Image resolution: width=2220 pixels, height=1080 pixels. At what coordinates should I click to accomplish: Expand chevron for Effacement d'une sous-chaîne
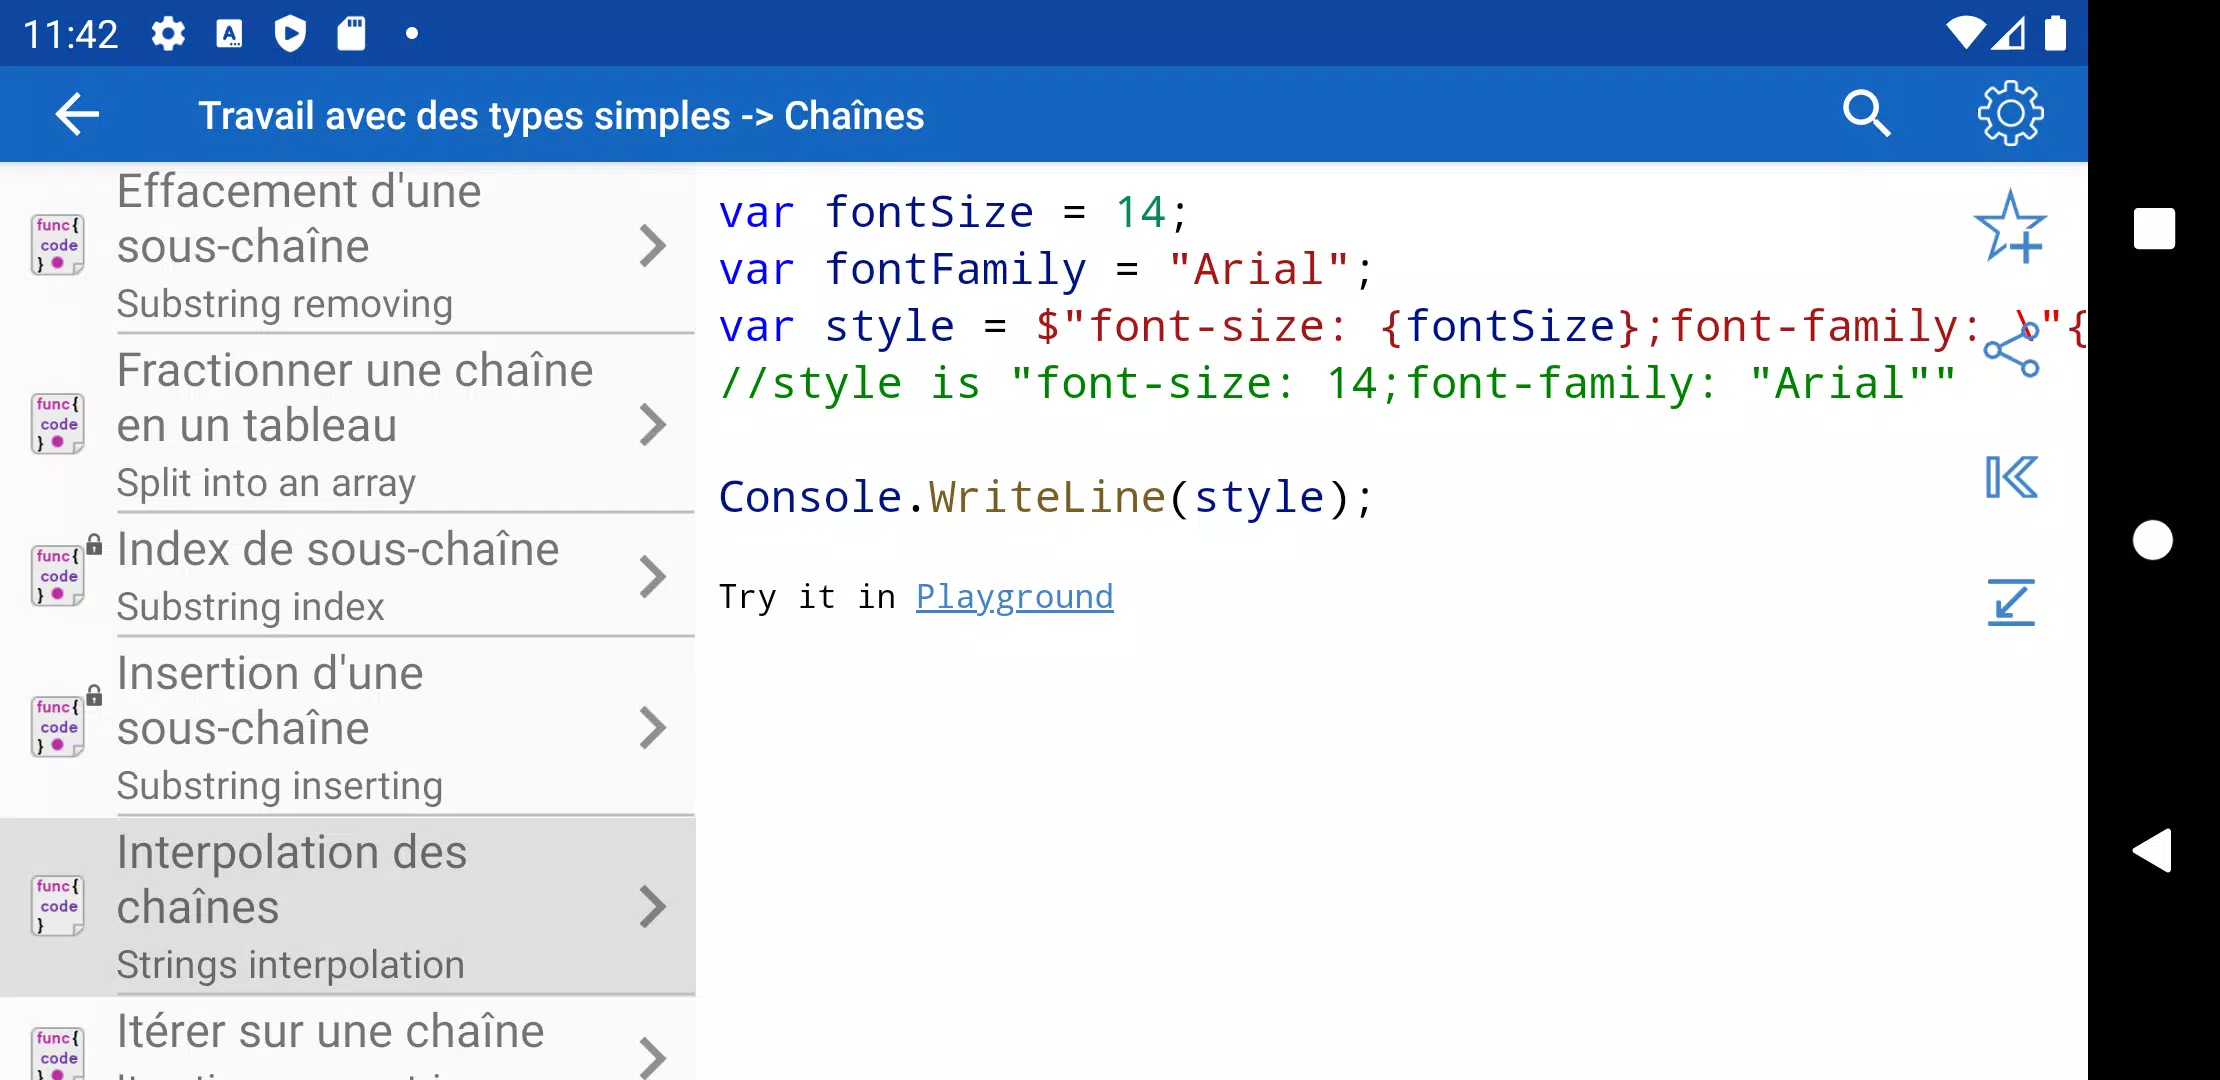pyautogui.click(x=652, y=246)
